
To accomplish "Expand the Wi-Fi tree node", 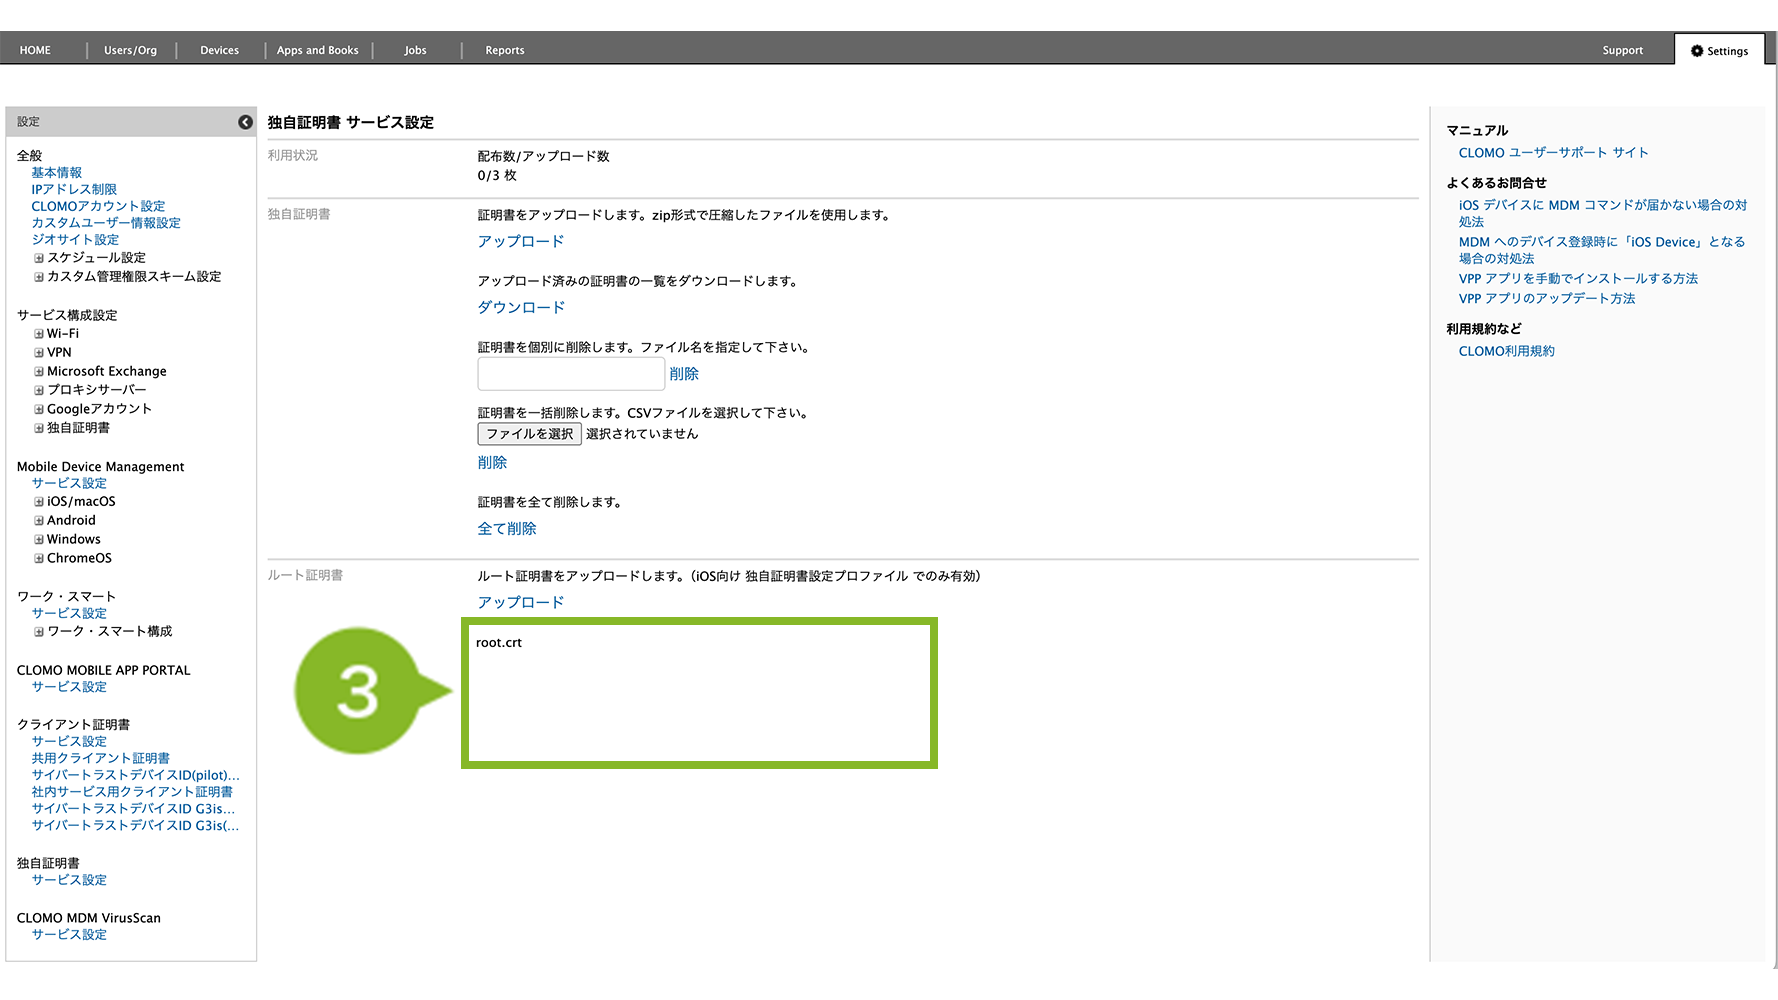I will pyautogui.click(x=39, y=334).
